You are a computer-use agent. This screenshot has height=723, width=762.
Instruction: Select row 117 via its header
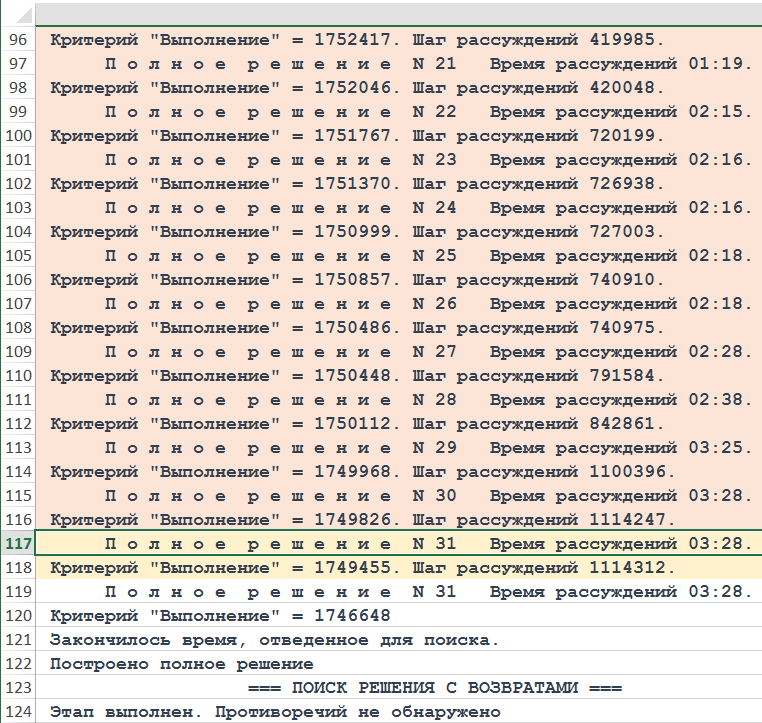[x=17, y=544]
